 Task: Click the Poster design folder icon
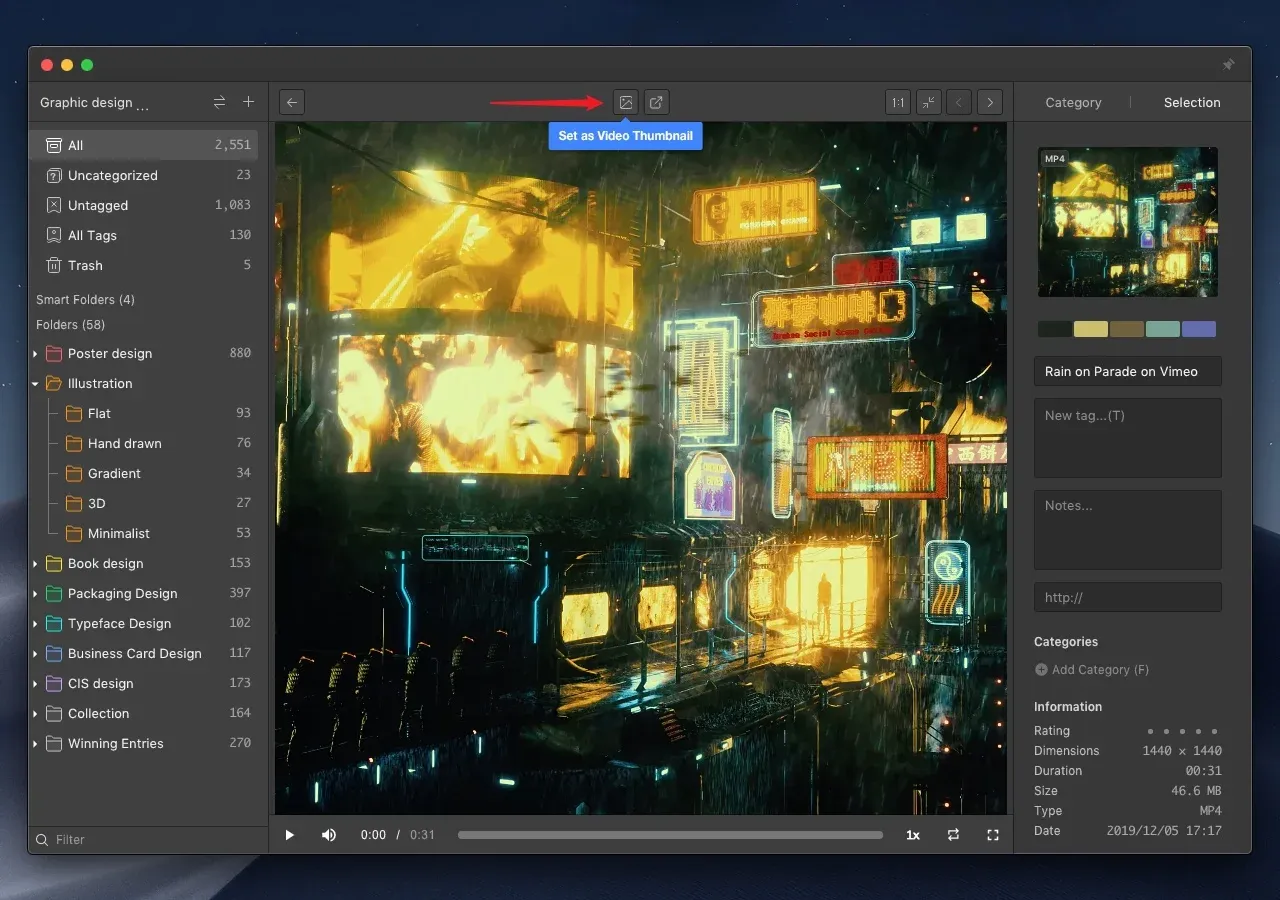(x=54, y=354)
